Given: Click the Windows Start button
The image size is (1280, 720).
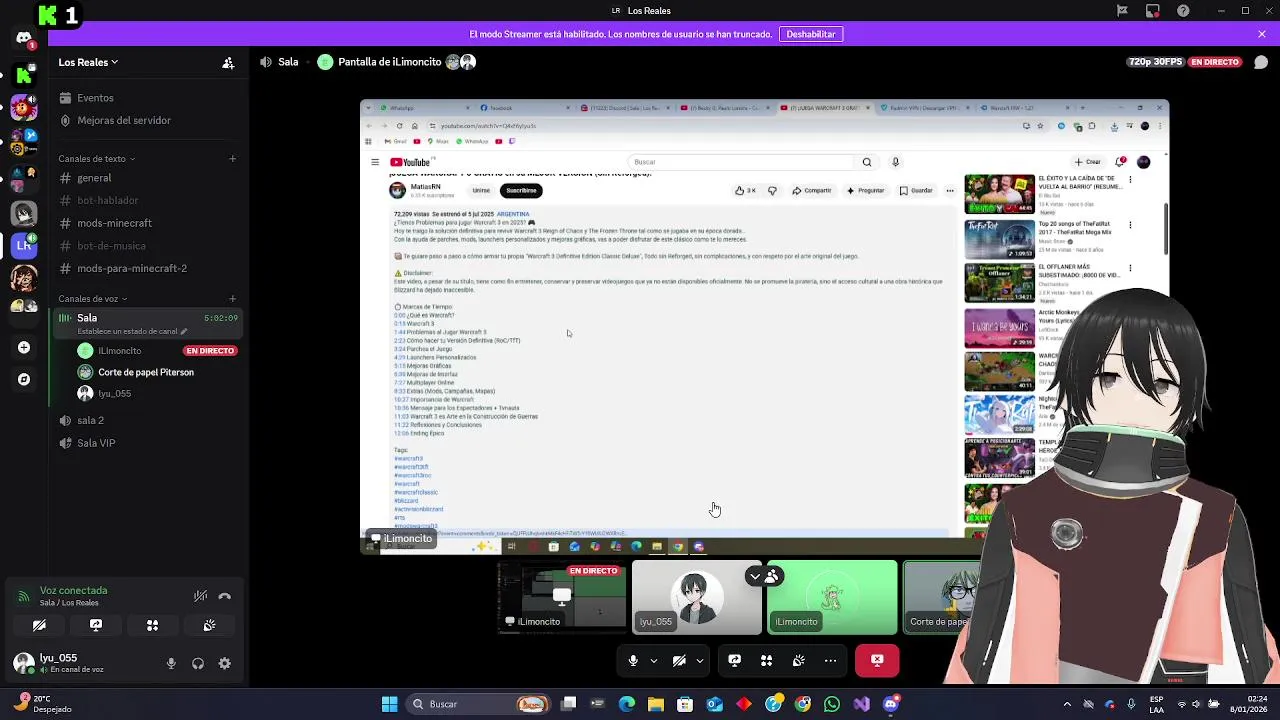Looking at the screenshot, I should [390, 704].
